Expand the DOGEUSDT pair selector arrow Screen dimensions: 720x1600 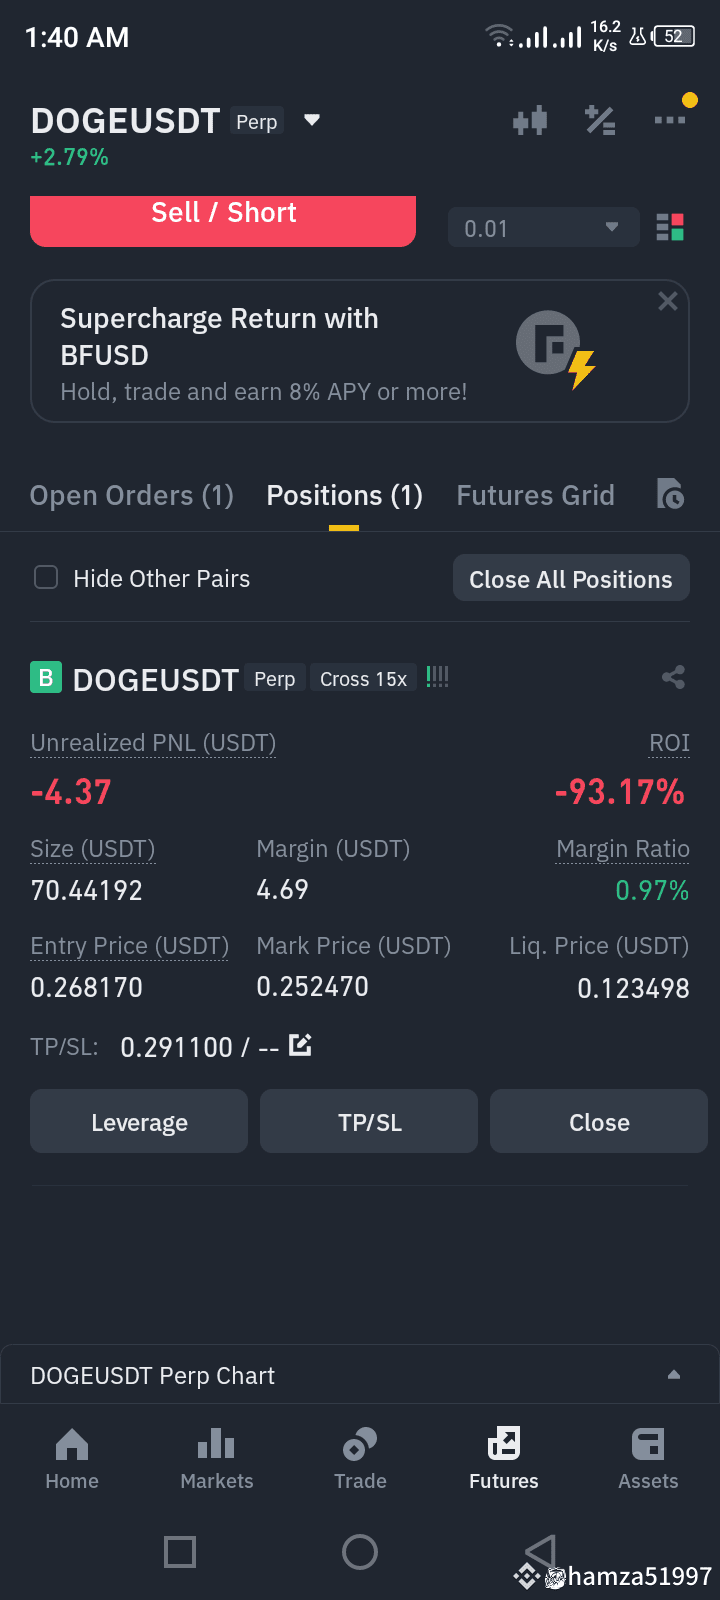[312, 120]
